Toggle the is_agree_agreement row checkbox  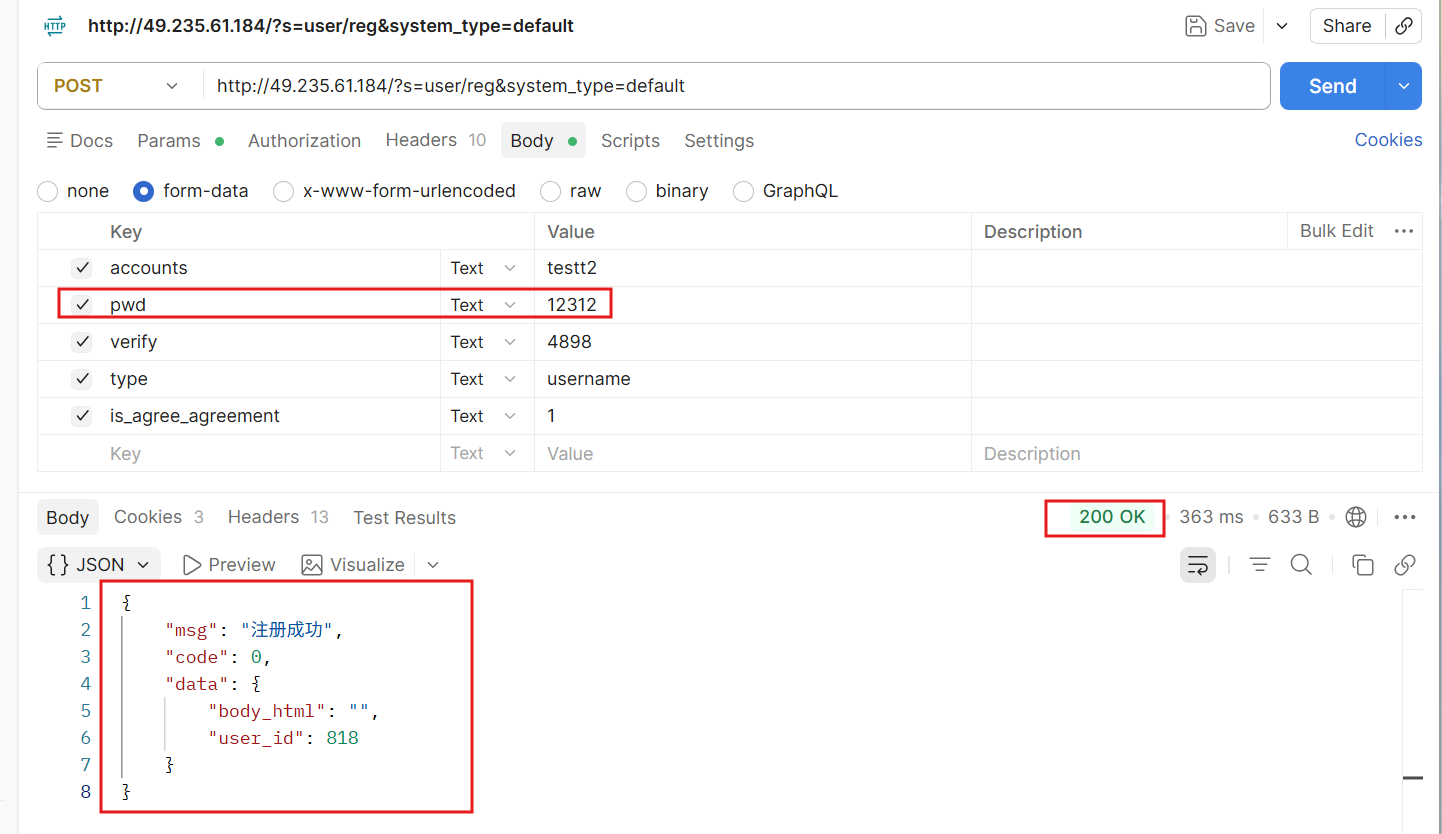[82, 416]
